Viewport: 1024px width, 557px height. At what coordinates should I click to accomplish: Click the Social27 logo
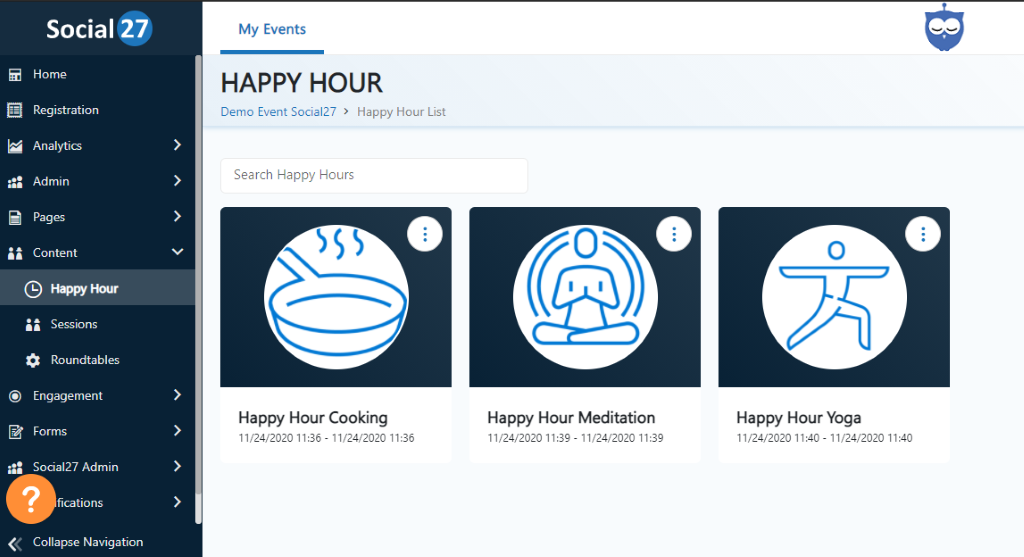98,29
